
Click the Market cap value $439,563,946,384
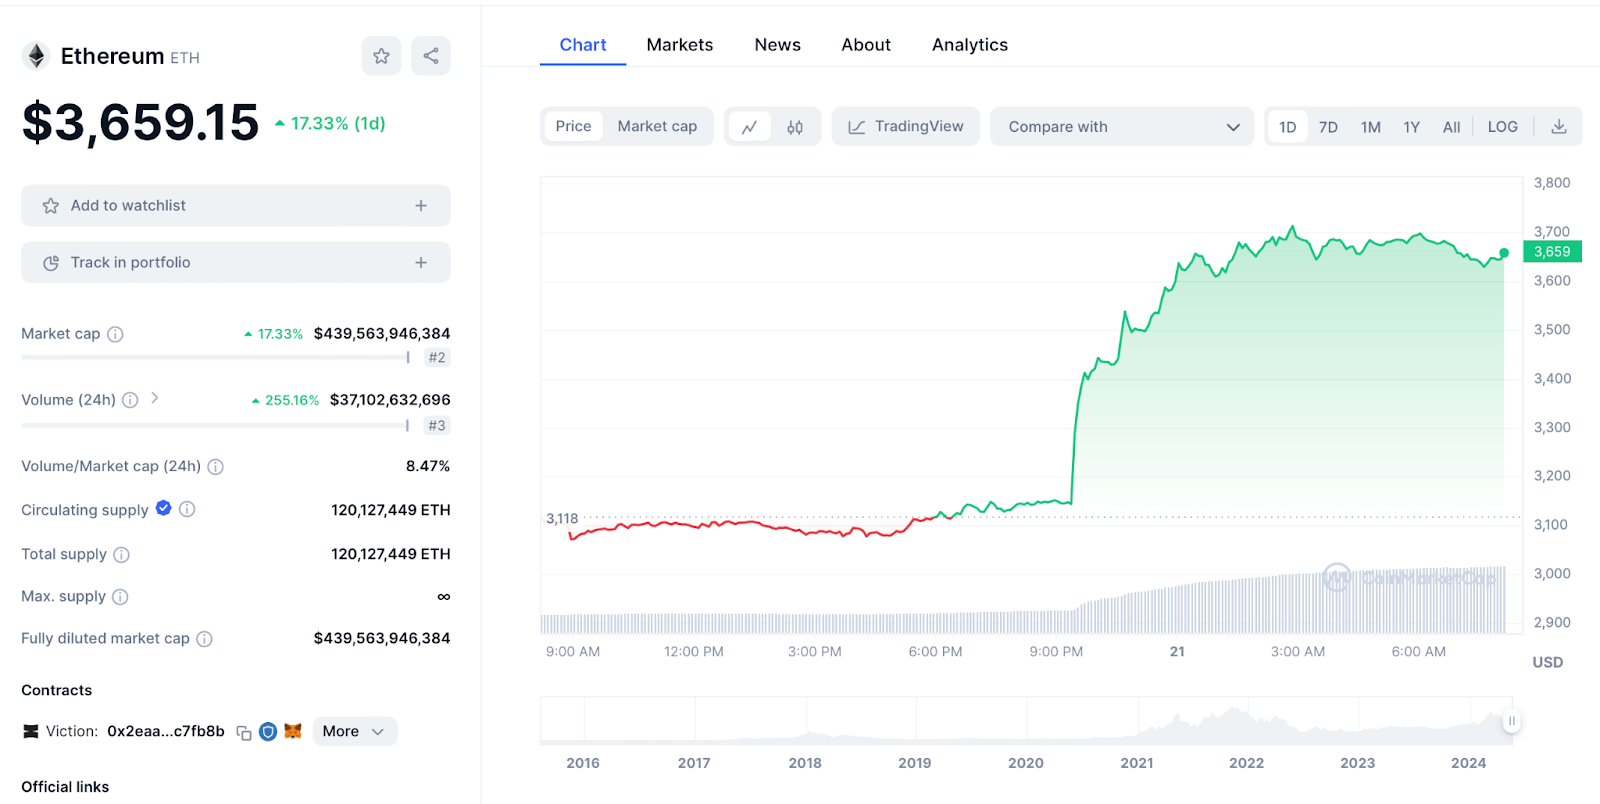click(382, 334)
